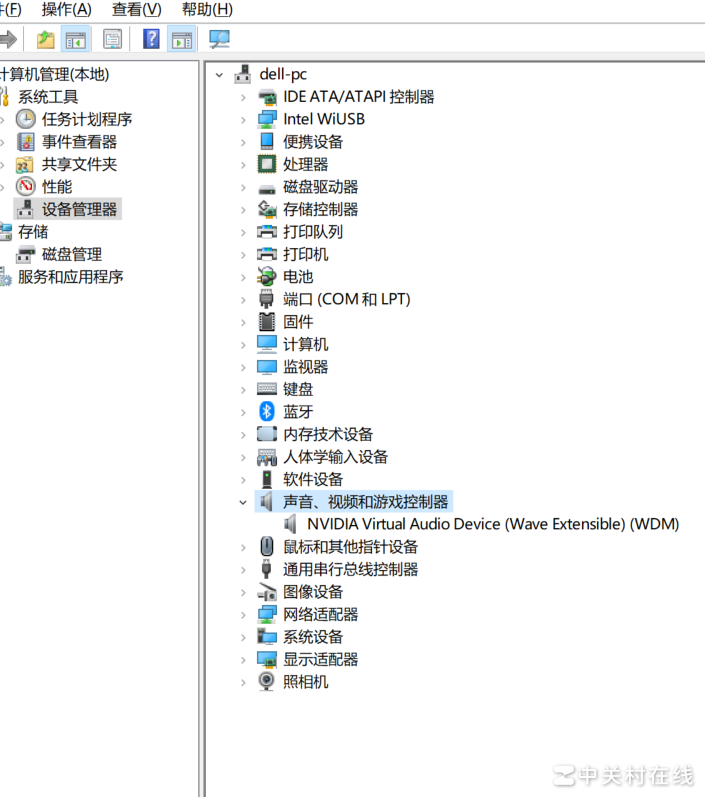Screen dimensions: 705x797
Task: Click the up one level folder icon
Action: 46,39
